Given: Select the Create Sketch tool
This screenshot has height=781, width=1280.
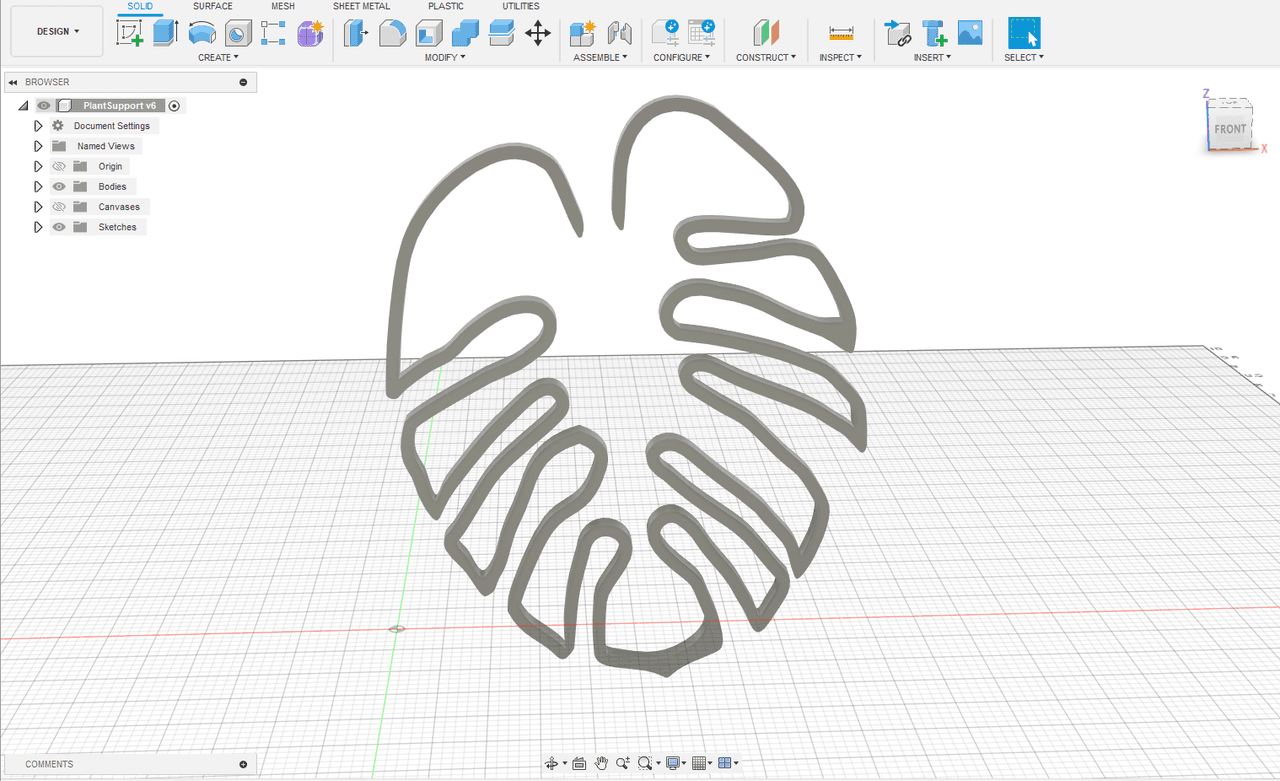Looking at the screenshot, I should coord(130,33).
